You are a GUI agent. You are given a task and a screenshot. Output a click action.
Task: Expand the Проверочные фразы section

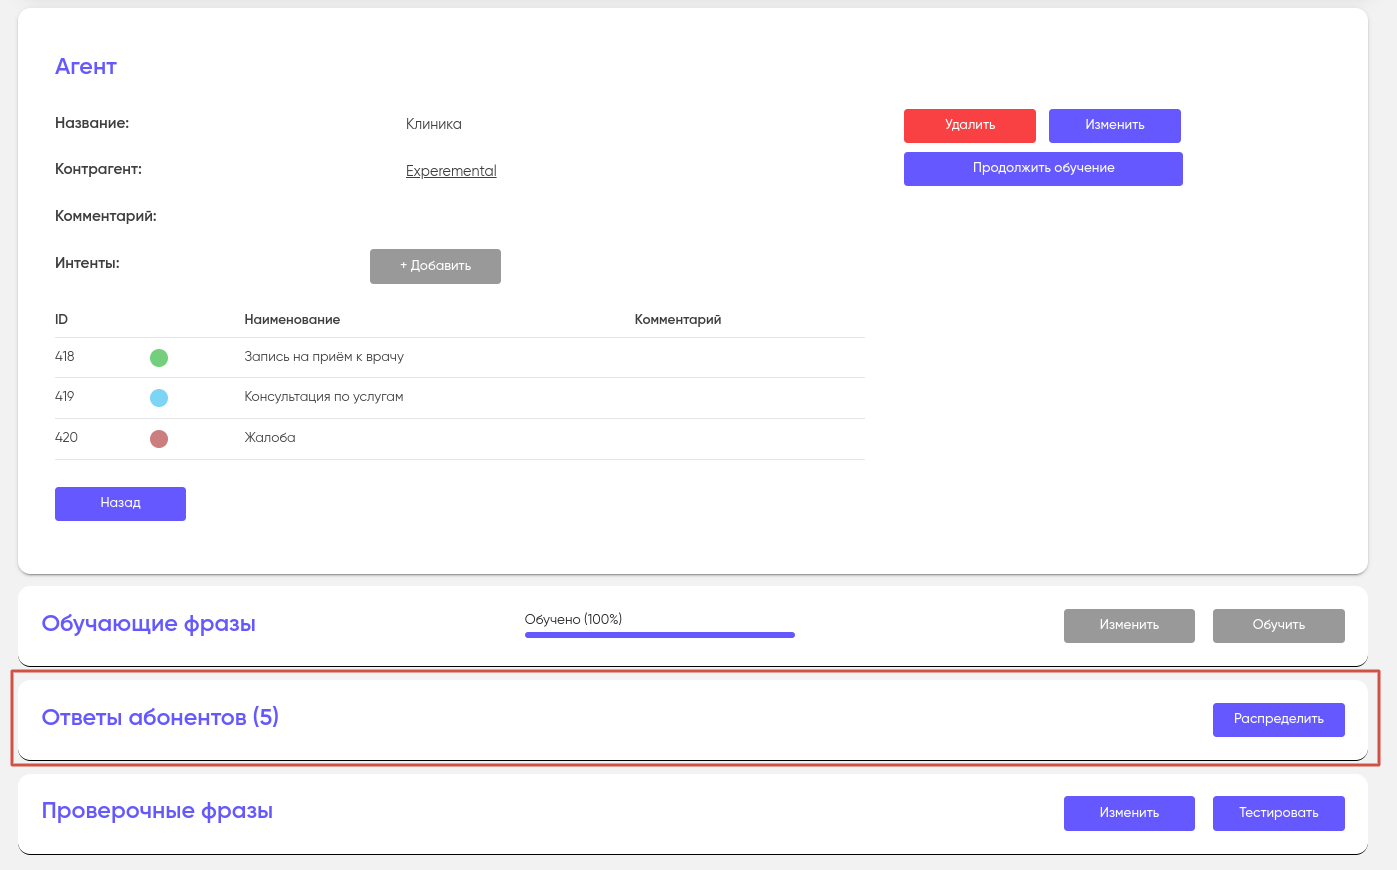[157, 811]
